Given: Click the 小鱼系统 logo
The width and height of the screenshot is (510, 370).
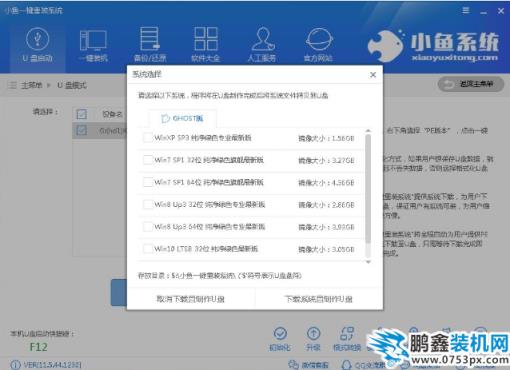Looking at the screenshot, I should [x=433, y=45].
